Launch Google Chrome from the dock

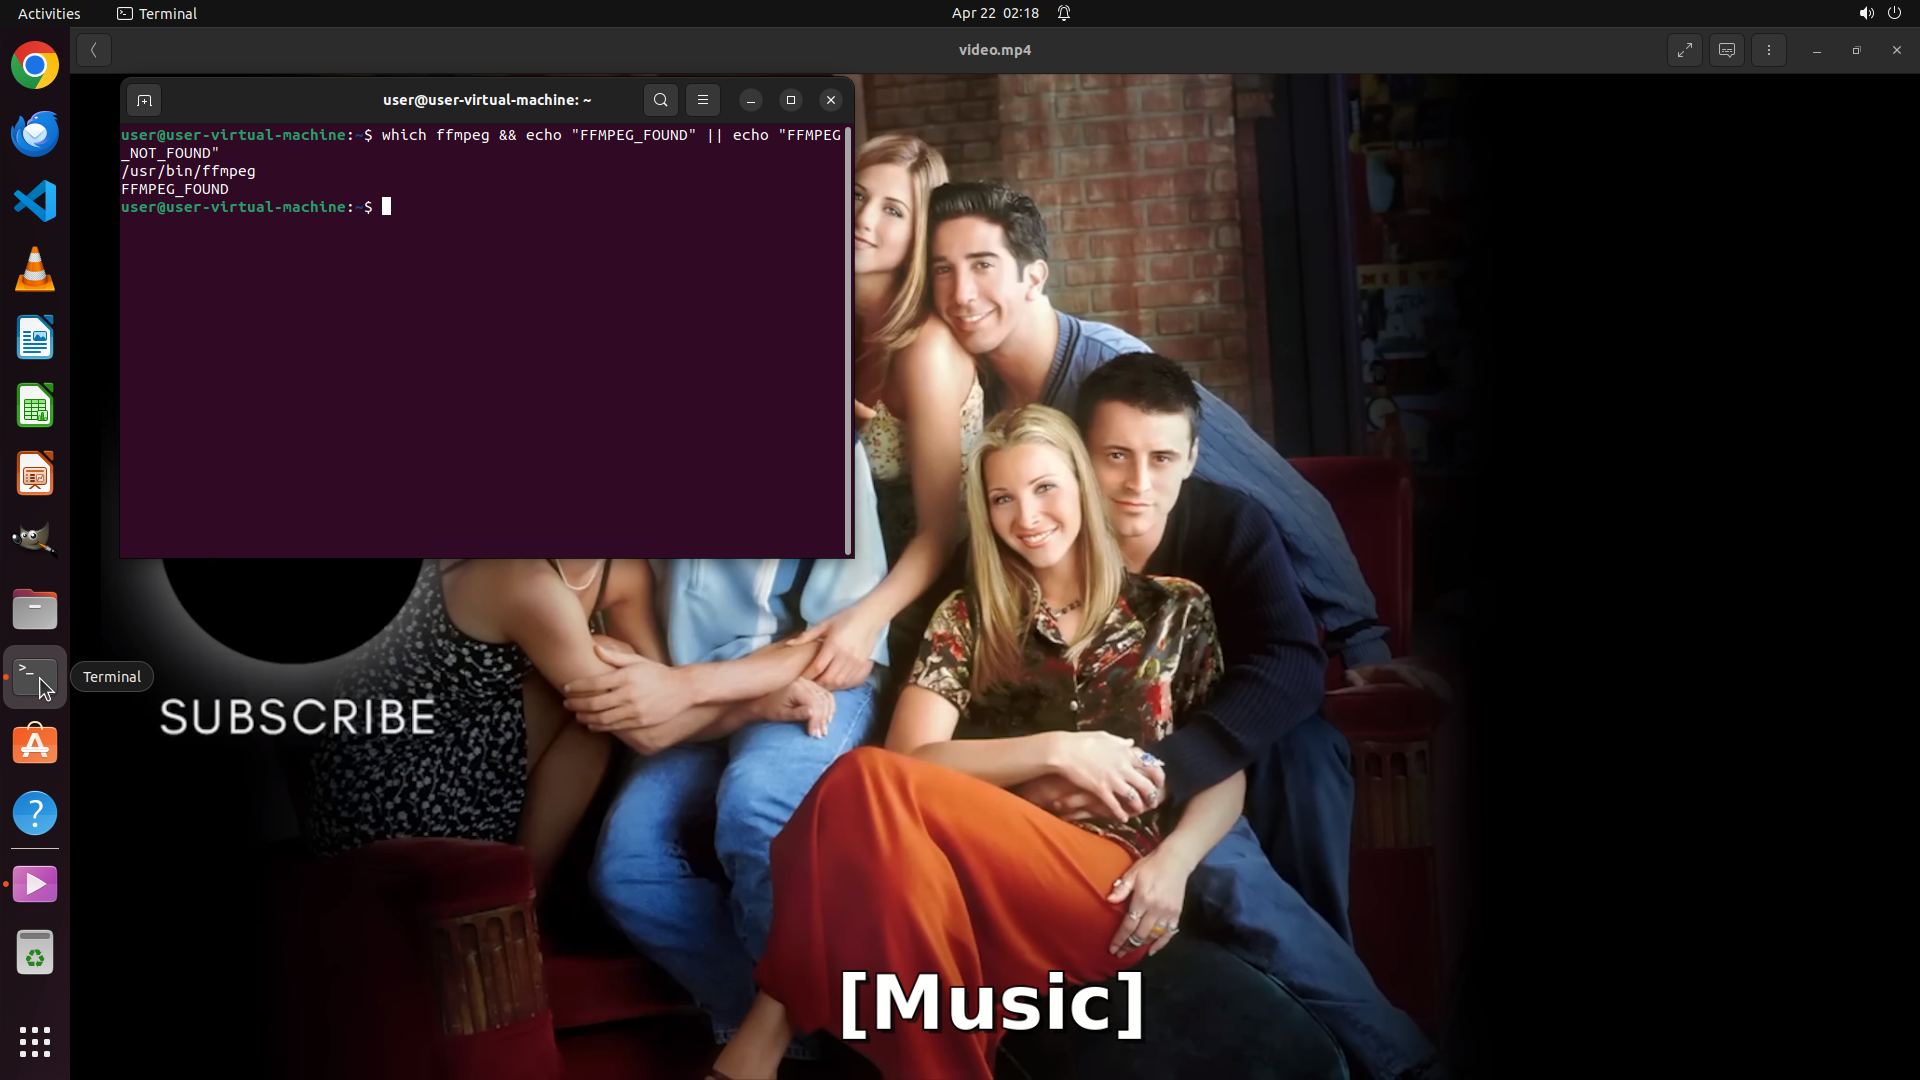[x=35, y=66]
